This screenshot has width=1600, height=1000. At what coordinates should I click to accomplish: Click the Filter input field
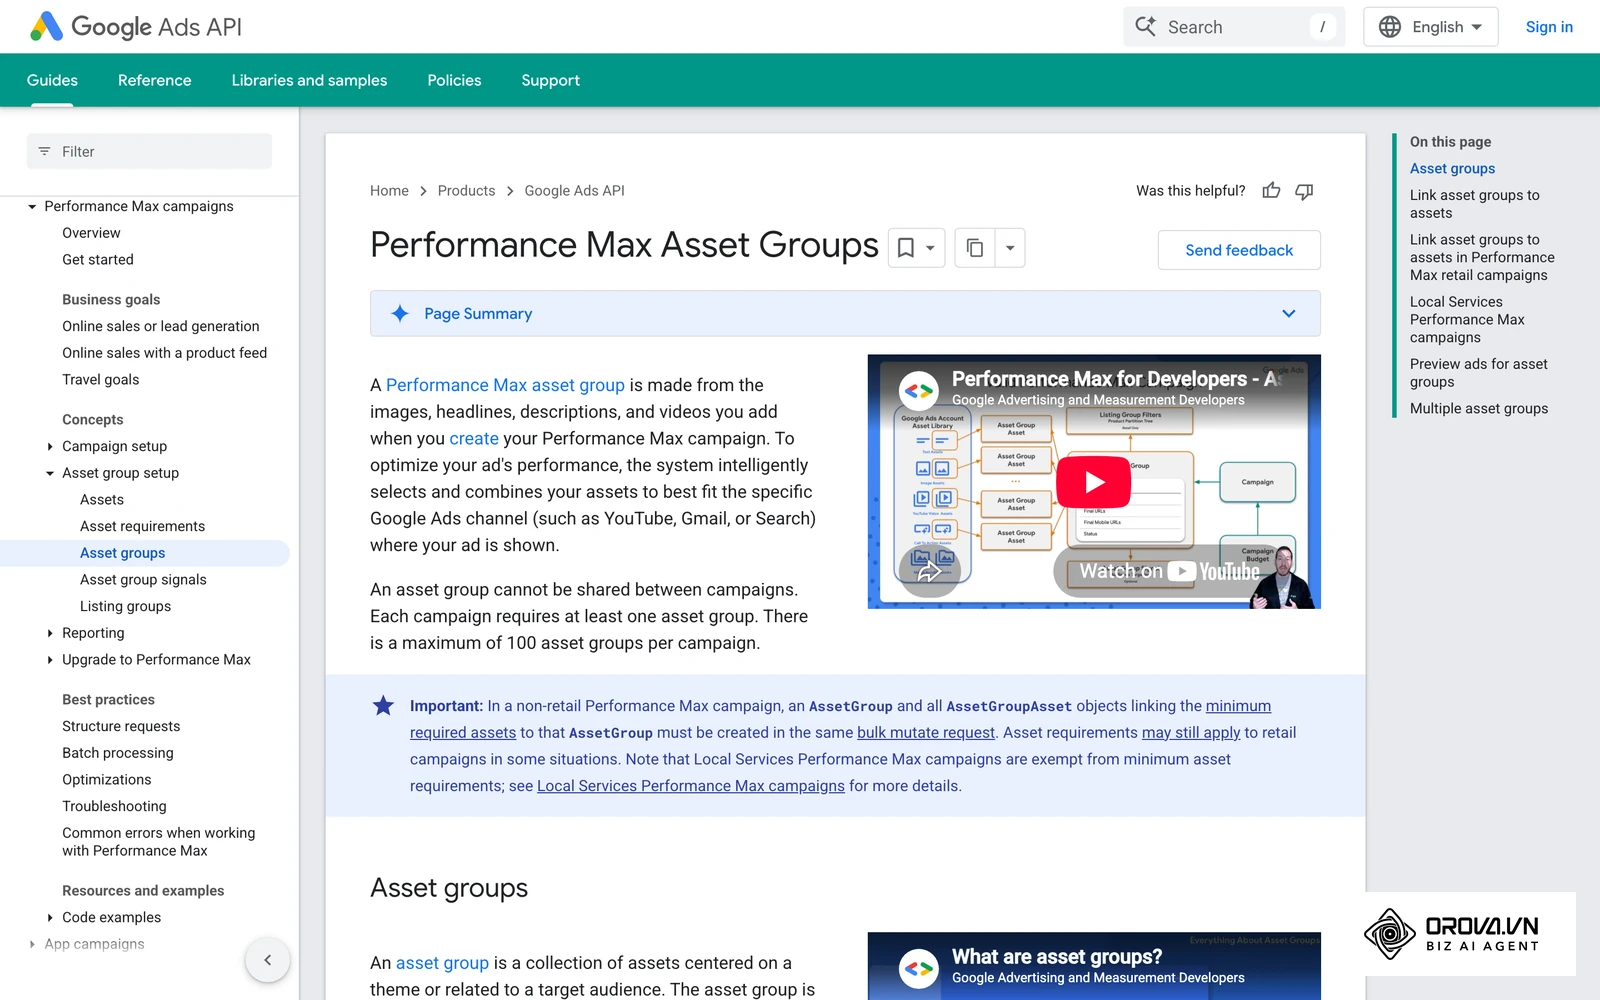(149, 152)
